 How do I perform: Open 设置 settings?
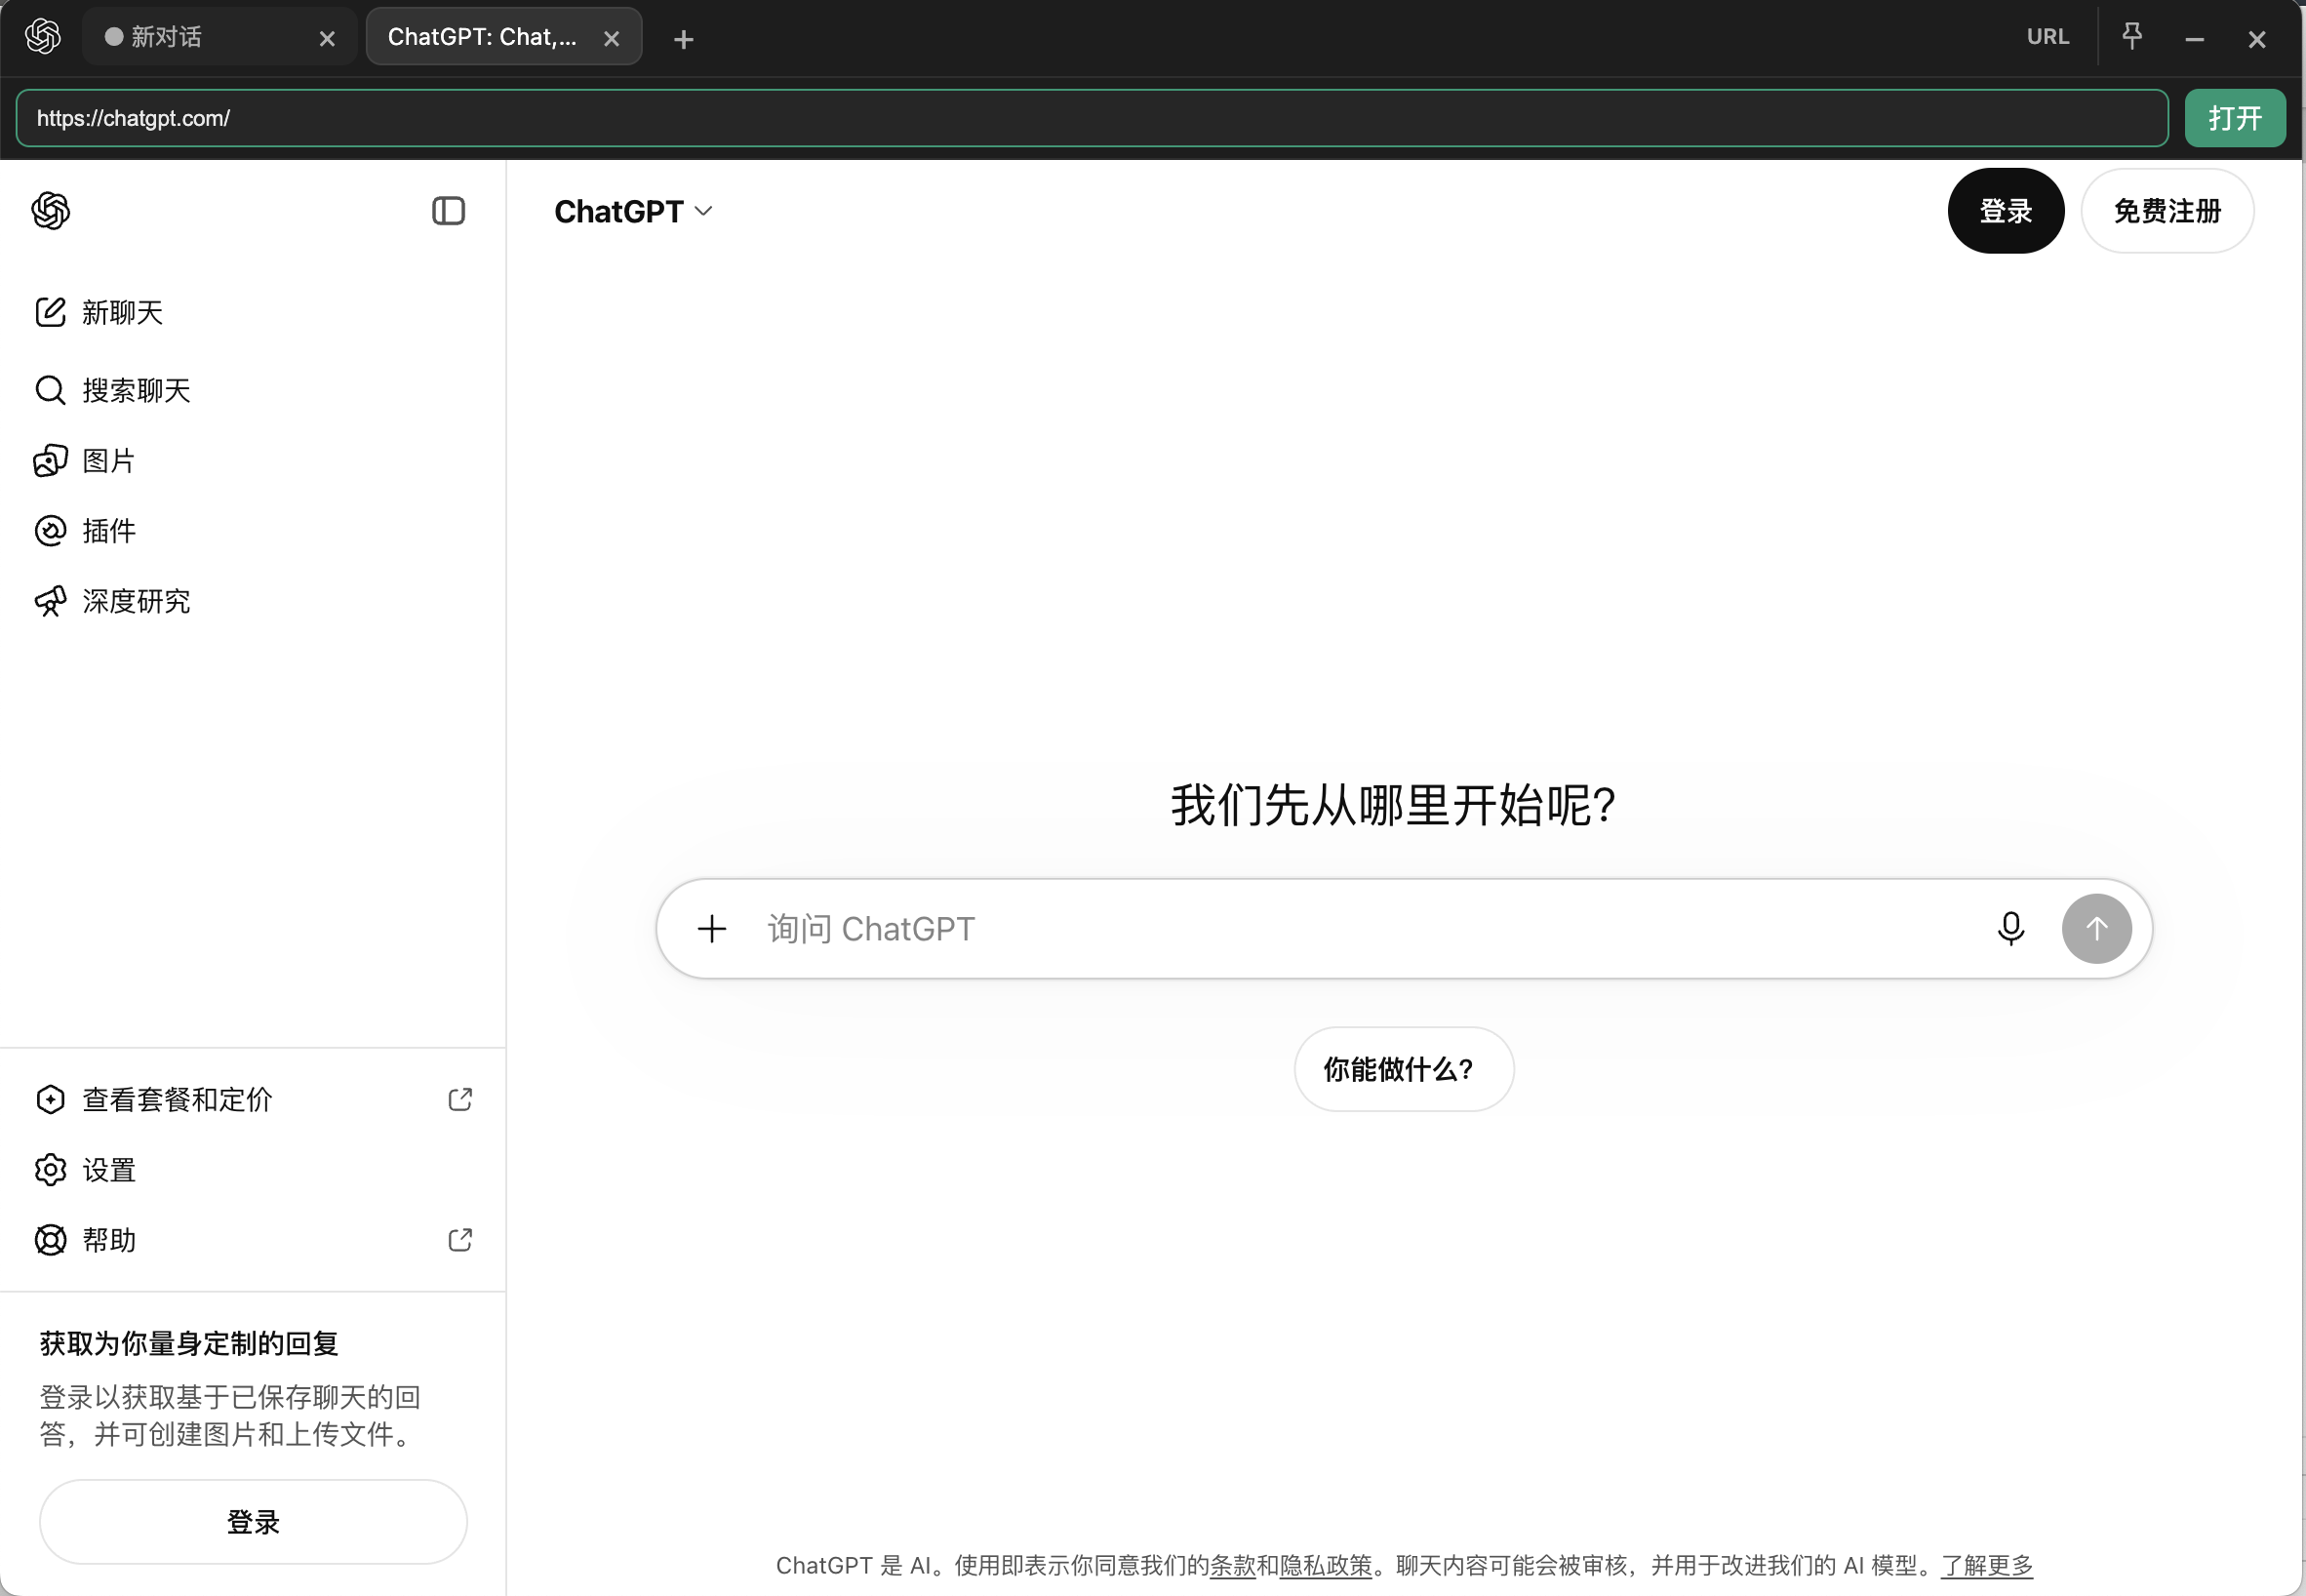[253, 1170]
